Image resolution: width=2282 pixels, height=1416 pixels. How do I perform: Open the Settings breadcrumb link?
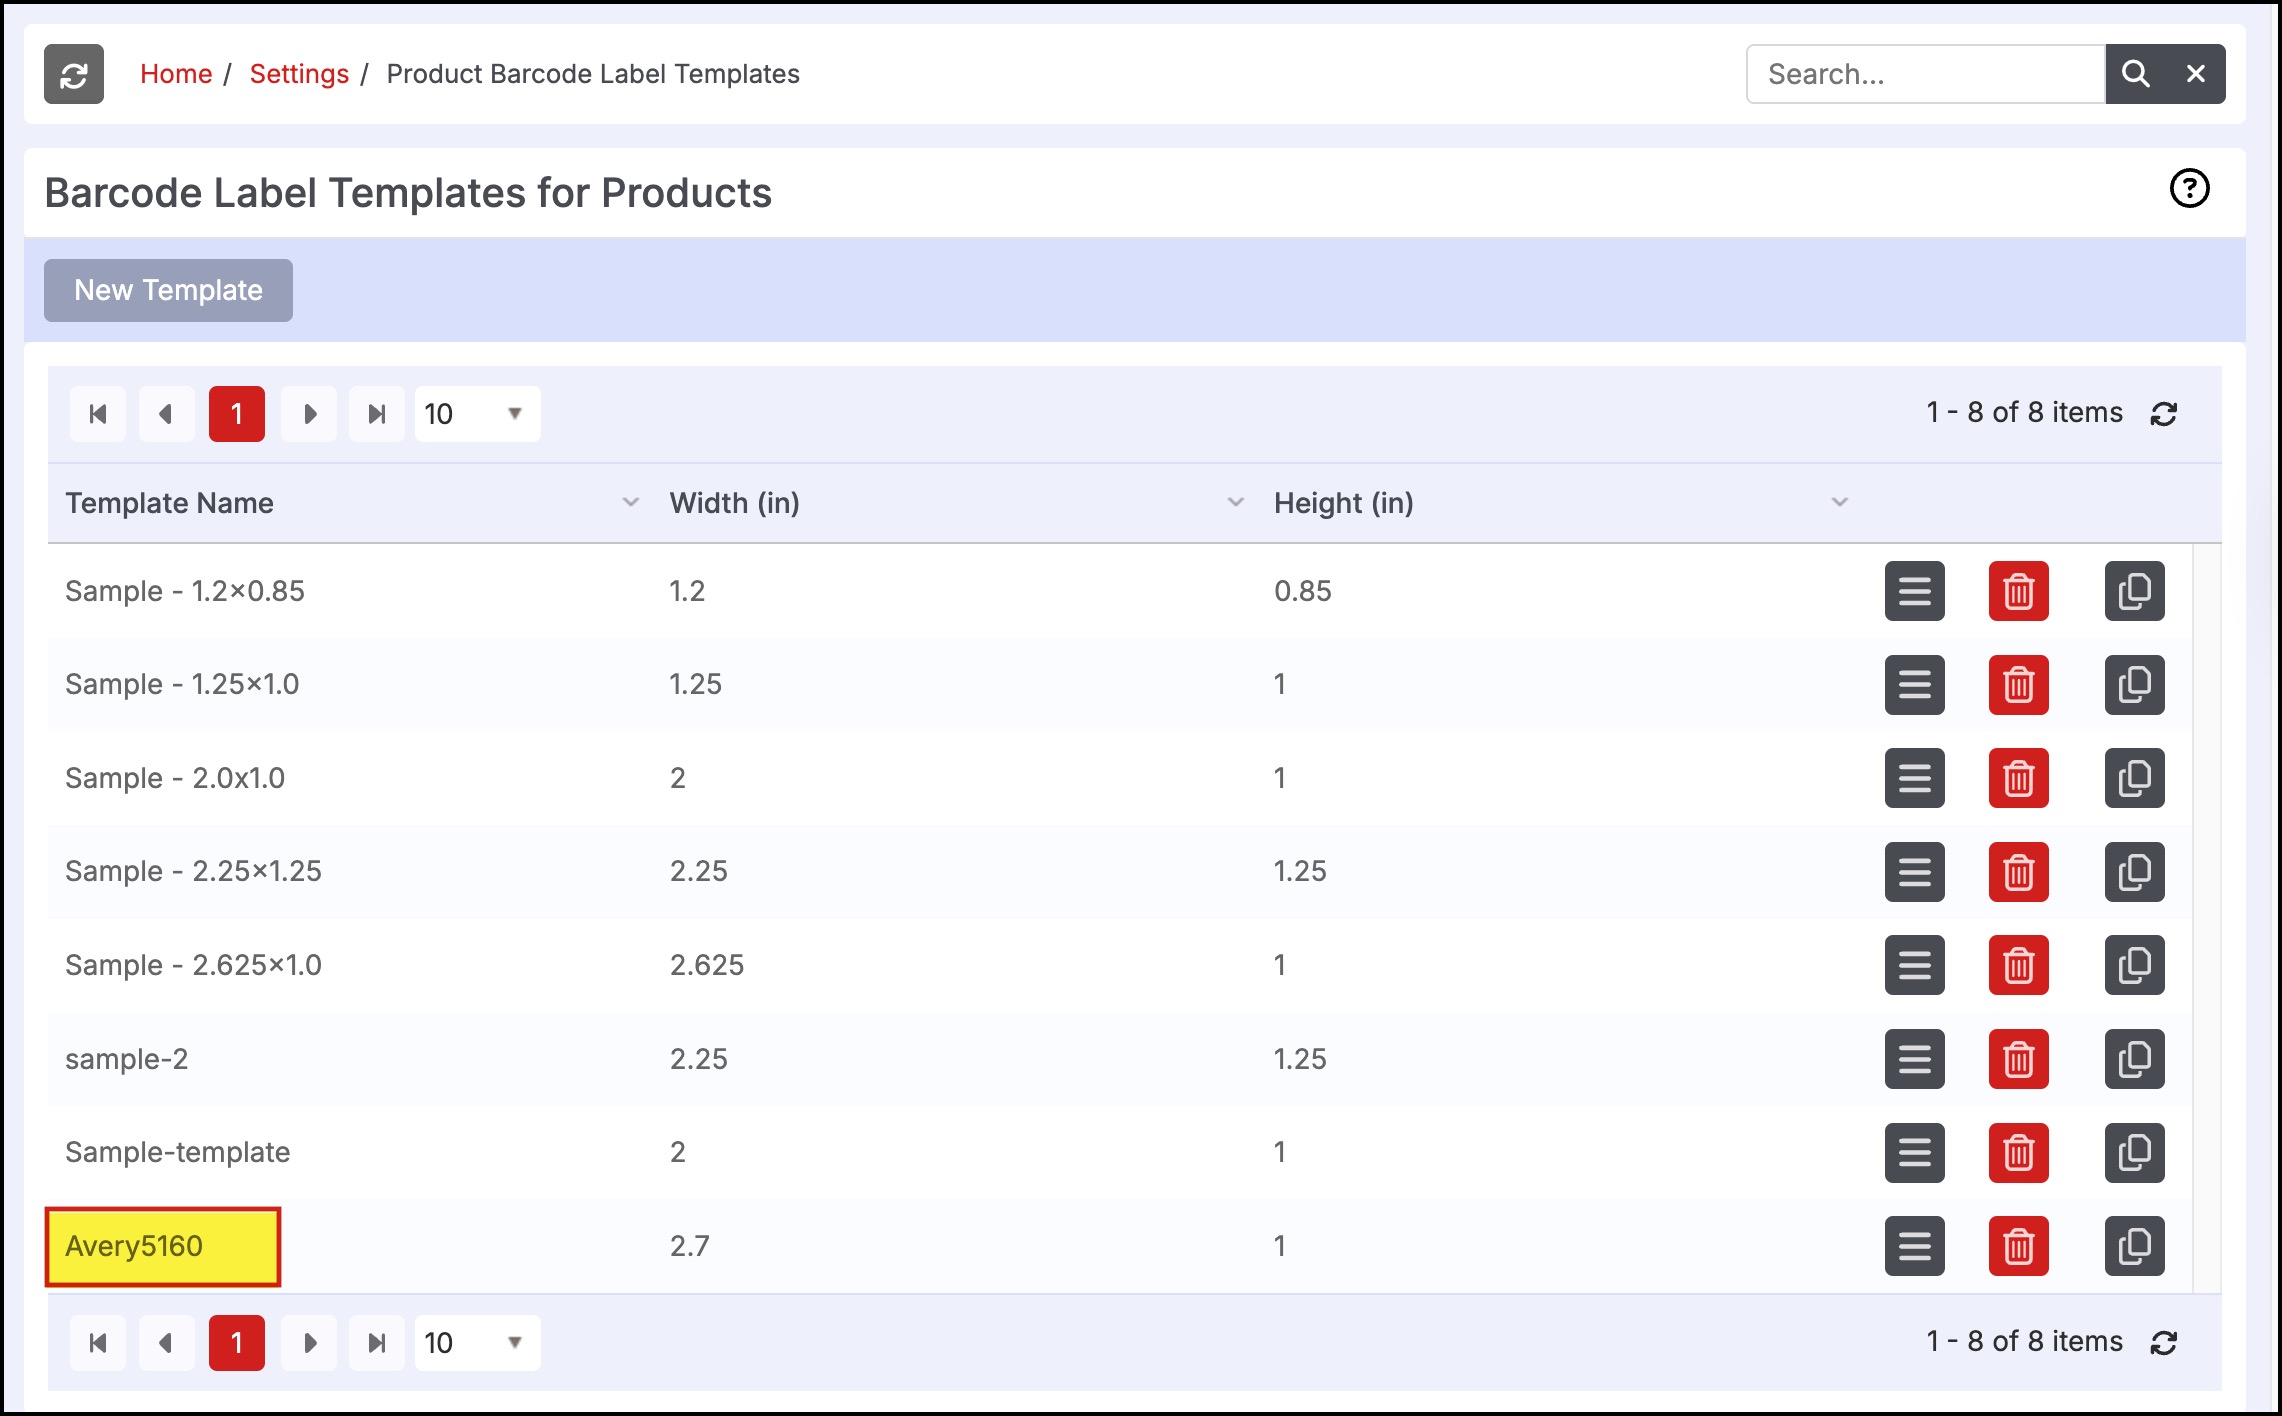[x=299, y=74]
